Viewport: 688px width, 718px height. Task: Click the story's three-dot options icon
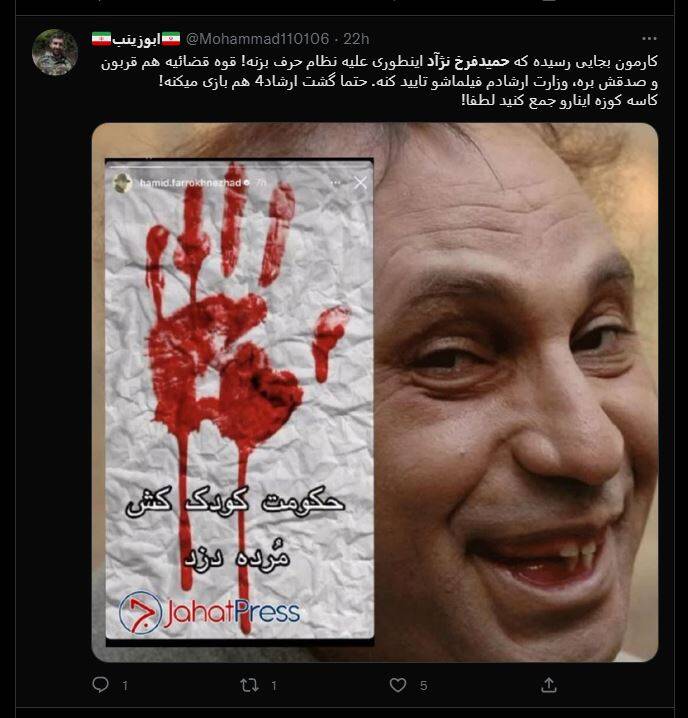(x=335, y=183)
